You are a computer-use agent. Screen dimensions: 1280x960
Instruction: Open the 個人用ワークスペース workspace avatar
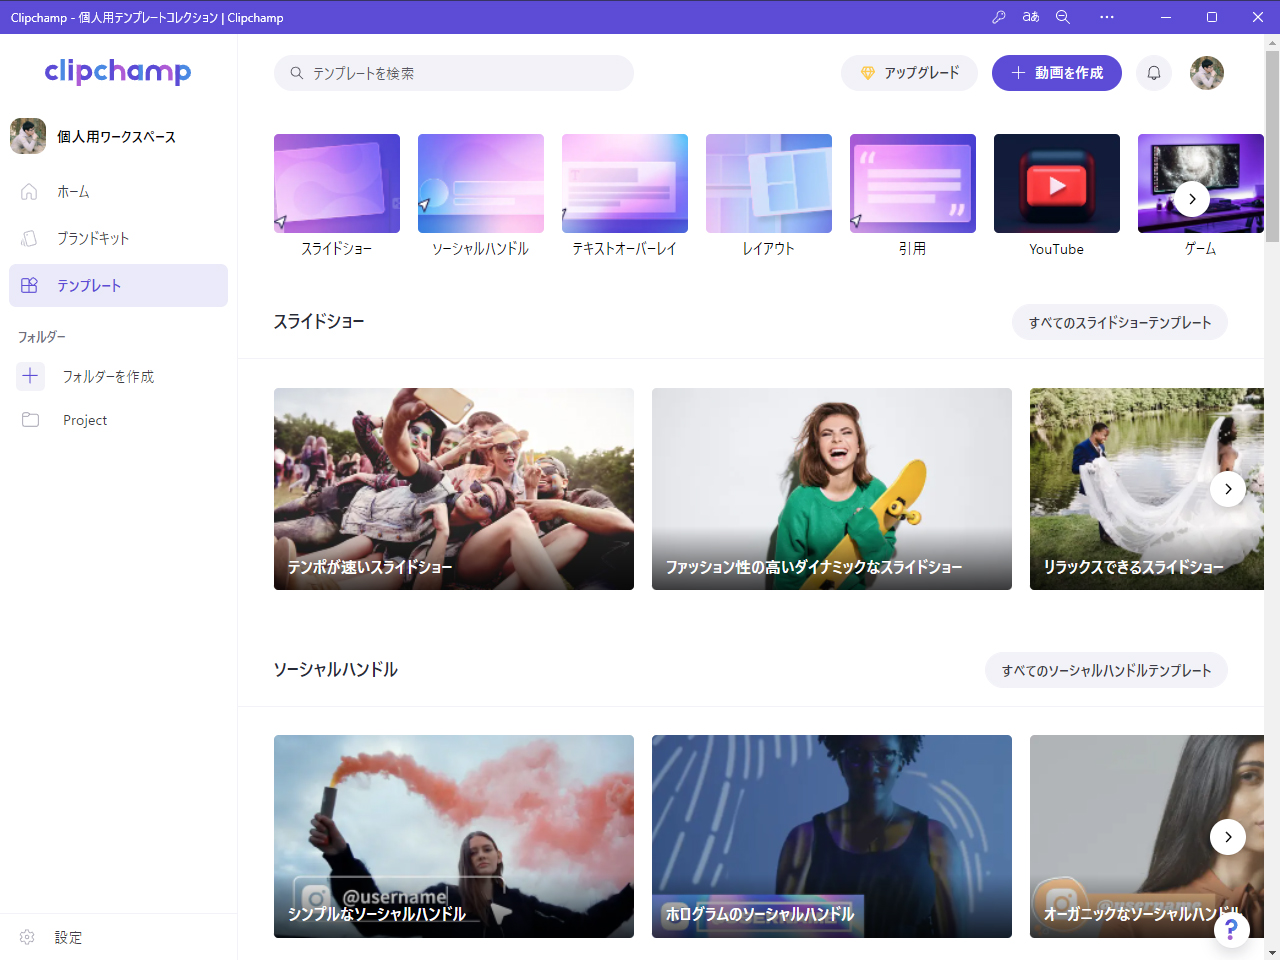pos(28,136)
